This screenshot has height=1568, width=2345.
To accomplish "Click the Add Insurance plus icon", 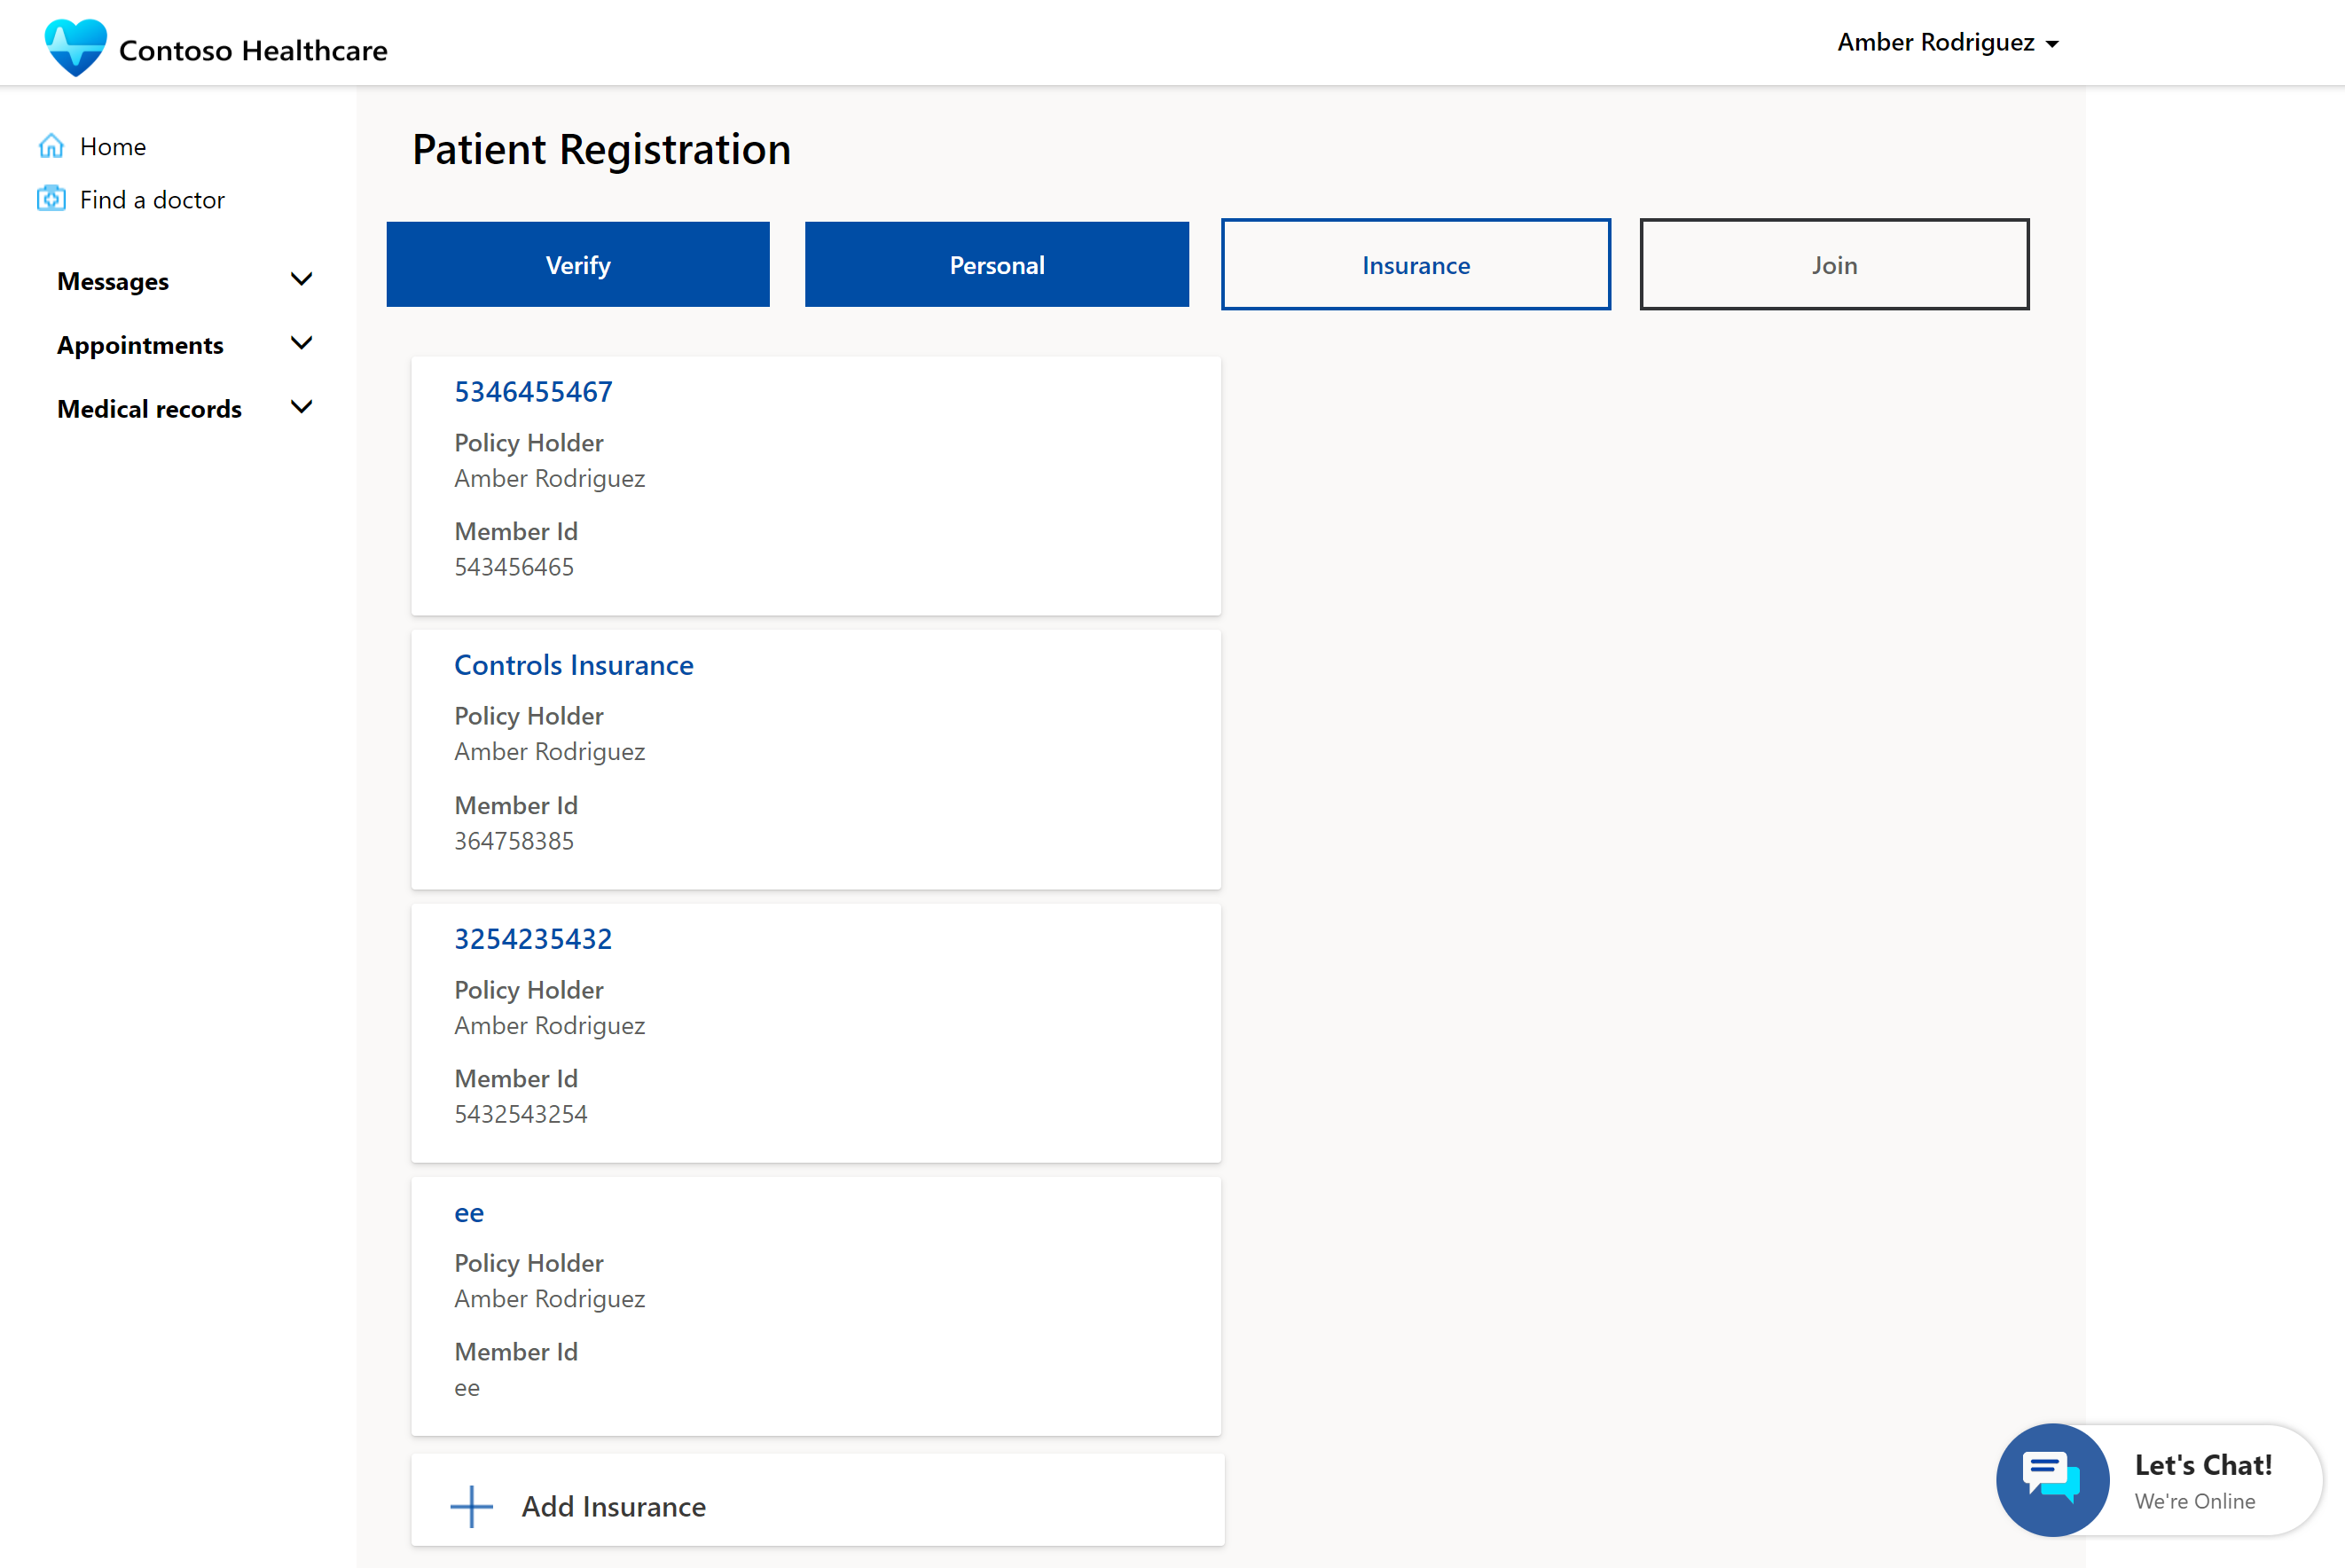I will (473, 1505).
